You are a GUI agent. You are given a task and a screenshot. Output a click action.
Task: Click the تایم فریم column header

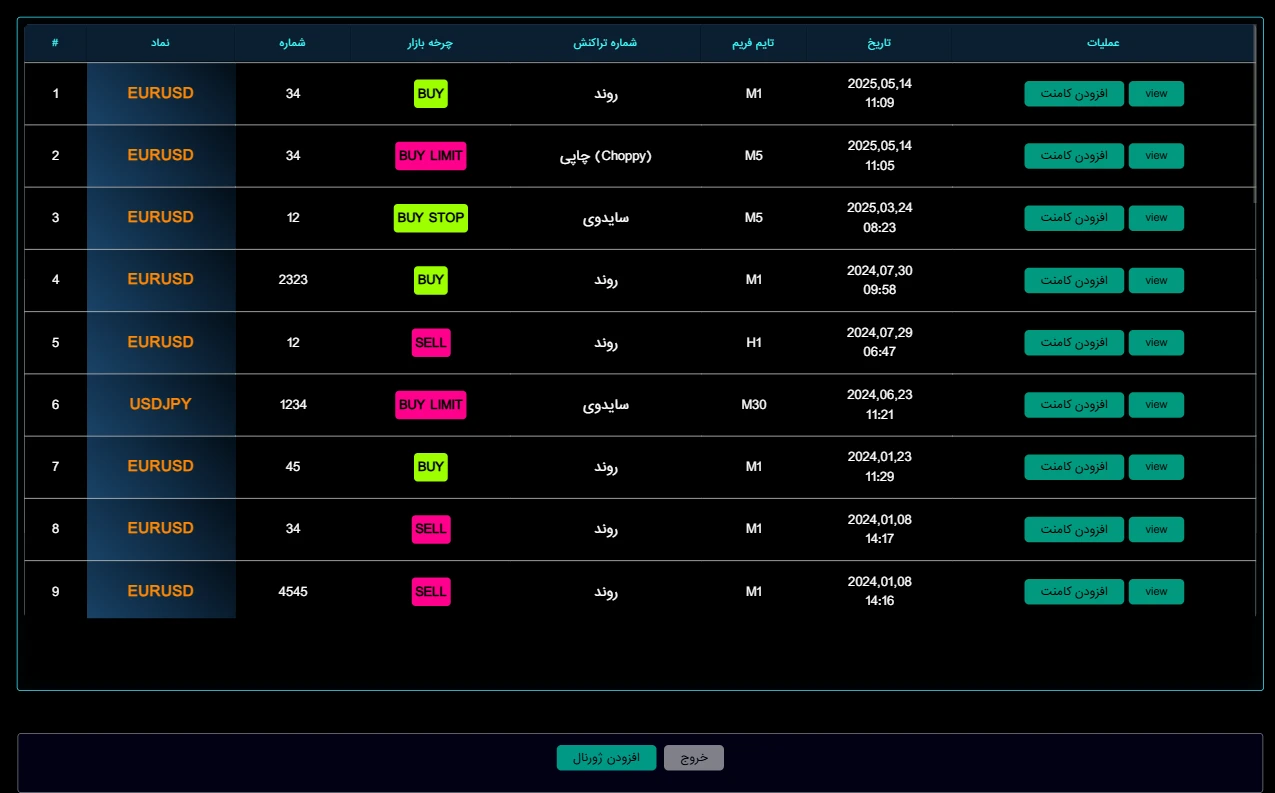(x=753, y=43)
